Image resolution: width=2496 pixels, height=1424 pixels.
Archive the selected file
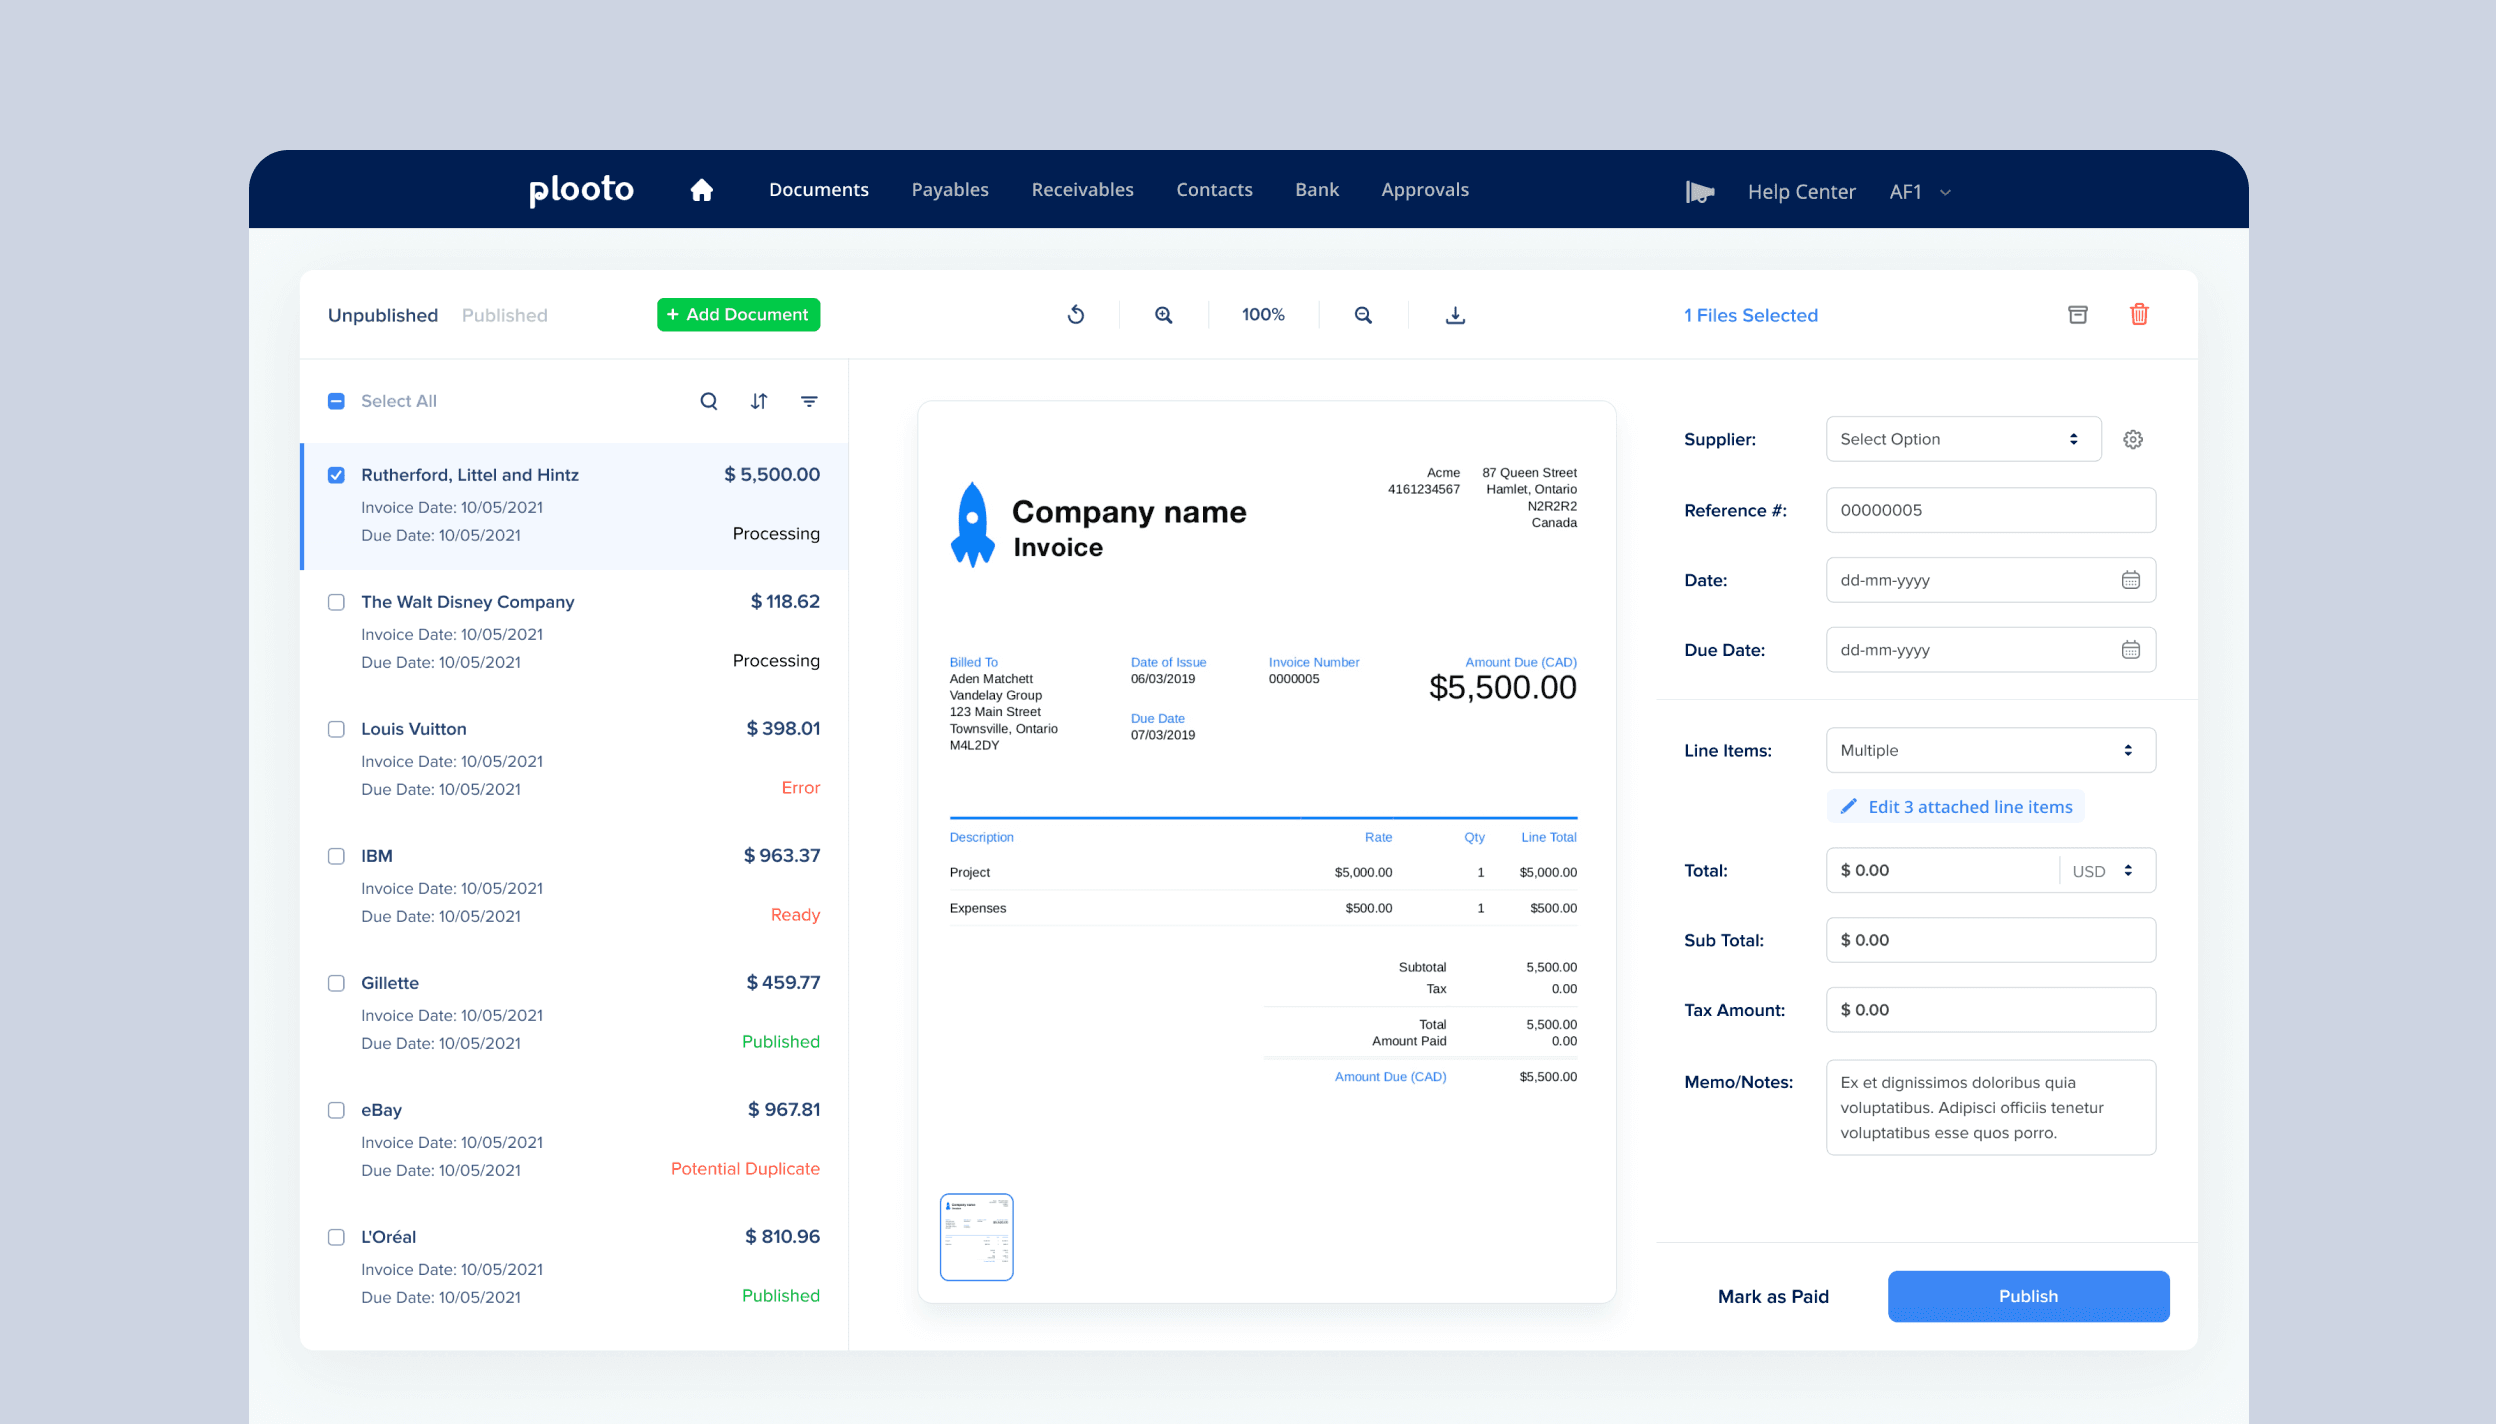(x=2077, y=315)
